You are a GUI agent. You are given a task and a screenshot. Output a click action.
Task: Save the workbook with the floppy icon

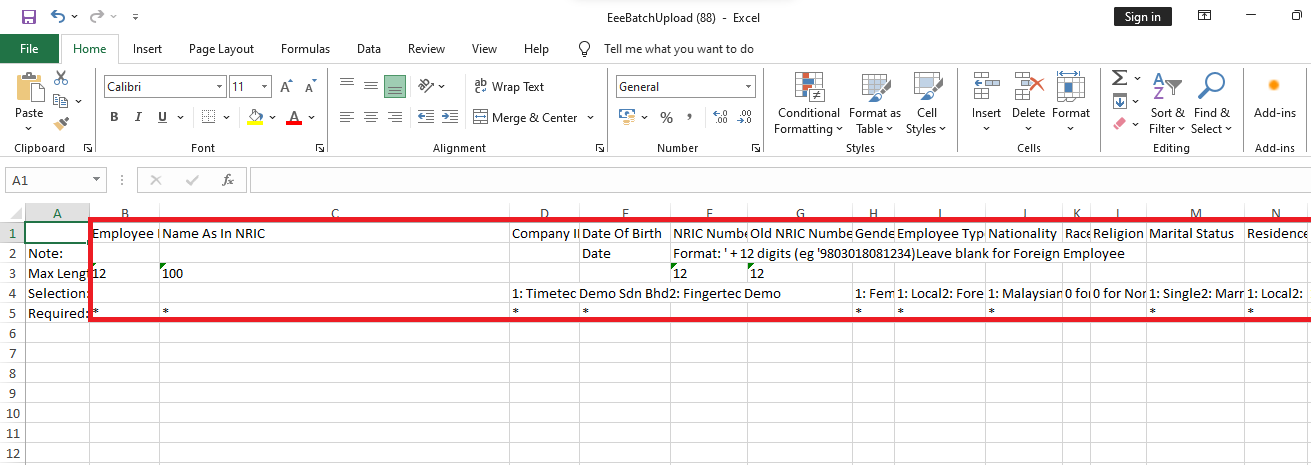coord(28,17)
